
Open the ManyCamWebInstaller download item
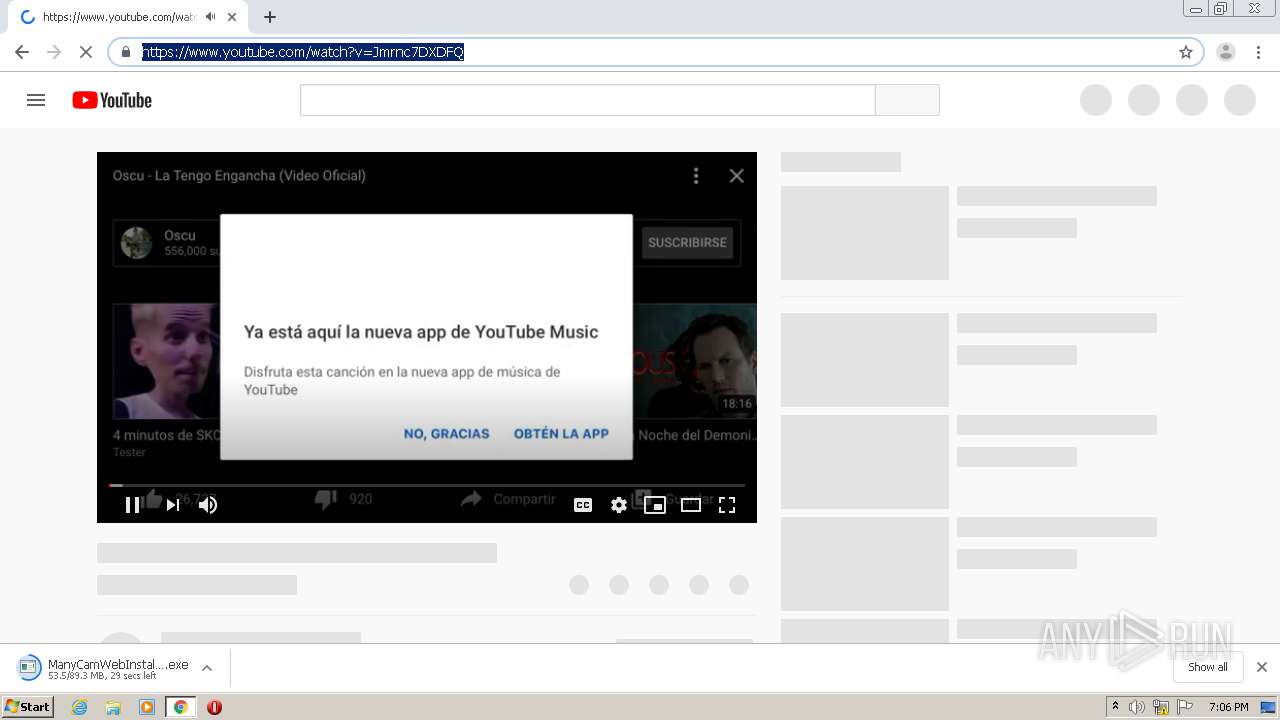(103, 668)
